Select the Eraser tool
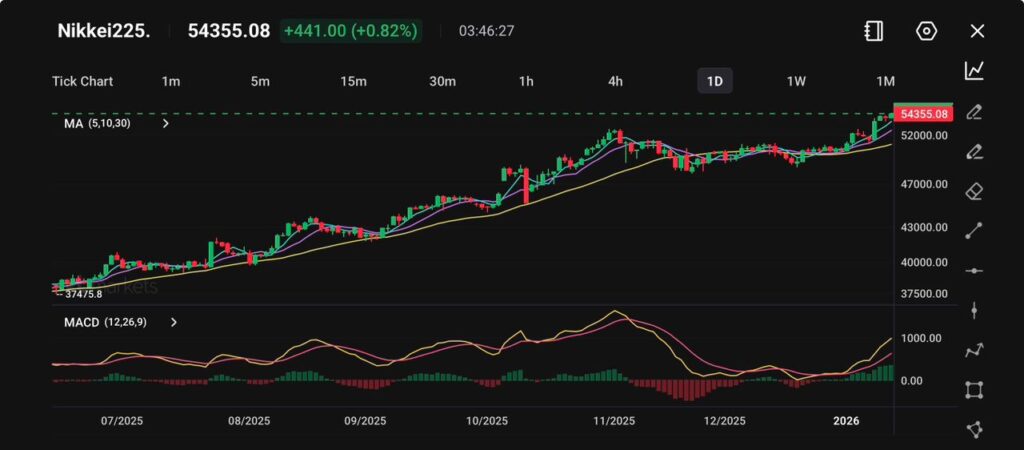1024x450 pixels. click(973, 191)
